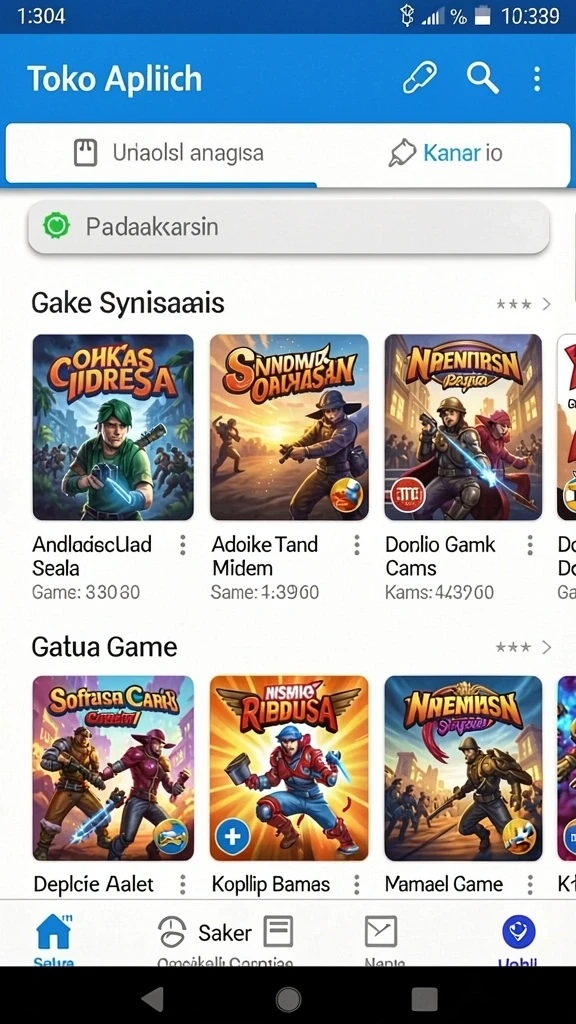Open the envelope icon in the bottom navigation
The height and width of the screenshot is (1024, 576).
click(x=381, y=931)
